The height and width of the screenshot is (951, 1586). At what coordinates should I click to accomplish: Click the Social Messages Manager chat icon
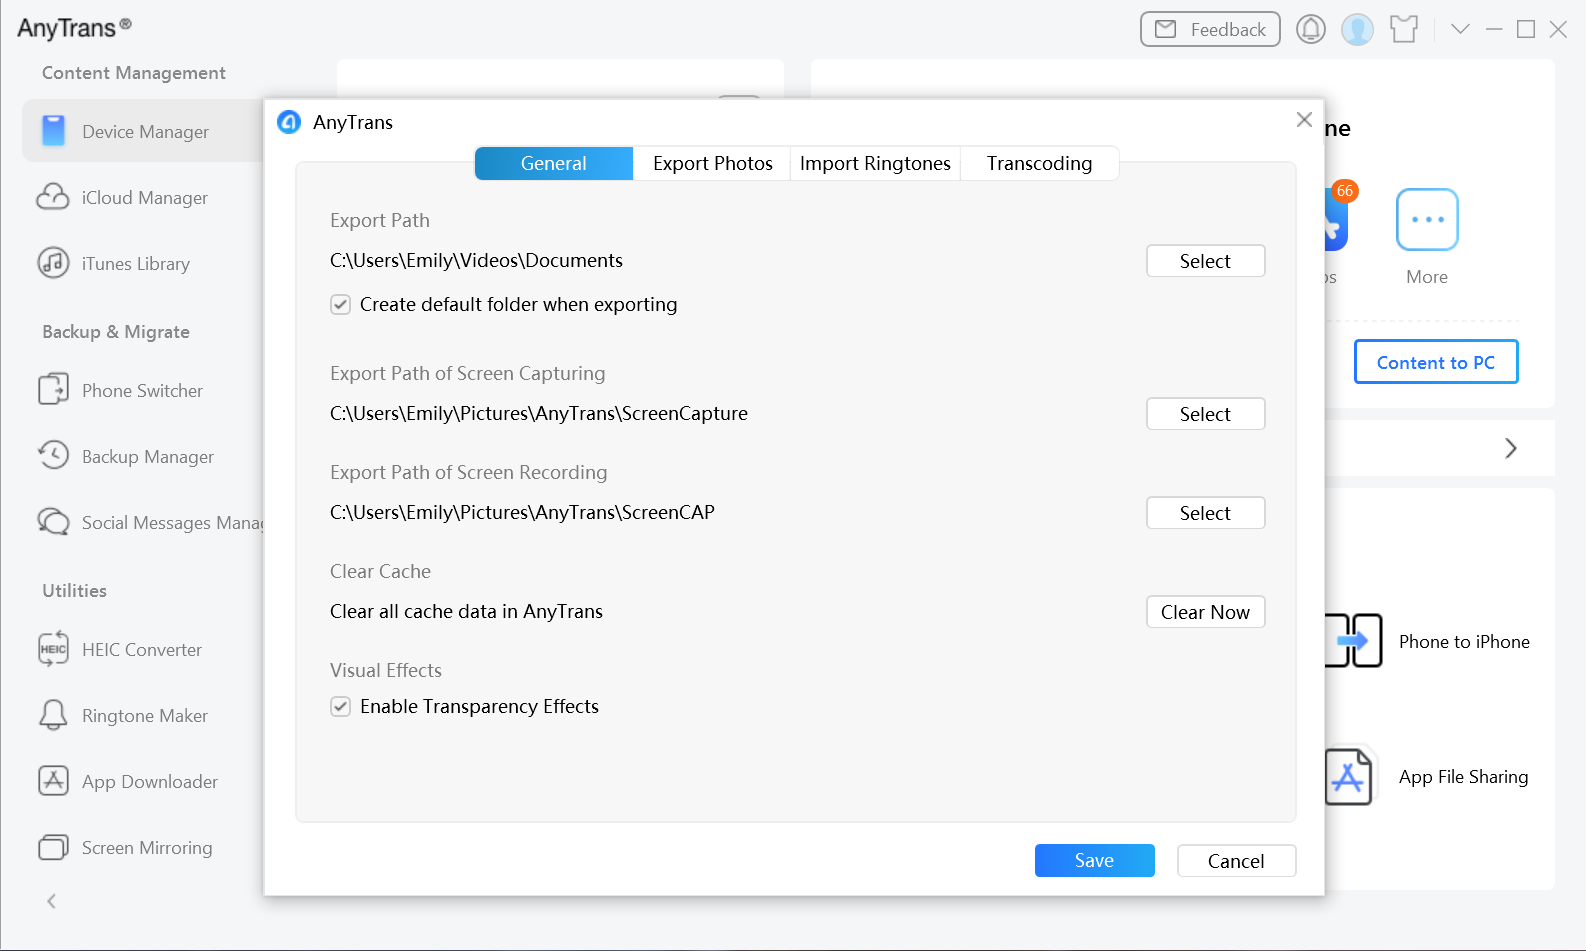pyautogui.click(x=53, y=521)
